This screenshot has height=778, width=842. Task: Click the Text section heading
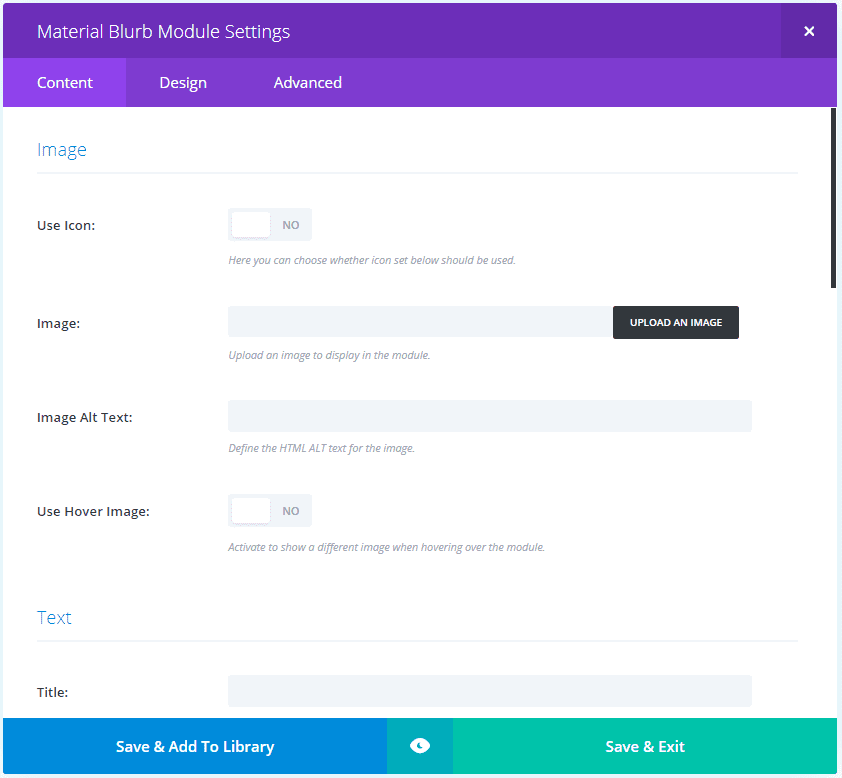[x=54, y=618]
